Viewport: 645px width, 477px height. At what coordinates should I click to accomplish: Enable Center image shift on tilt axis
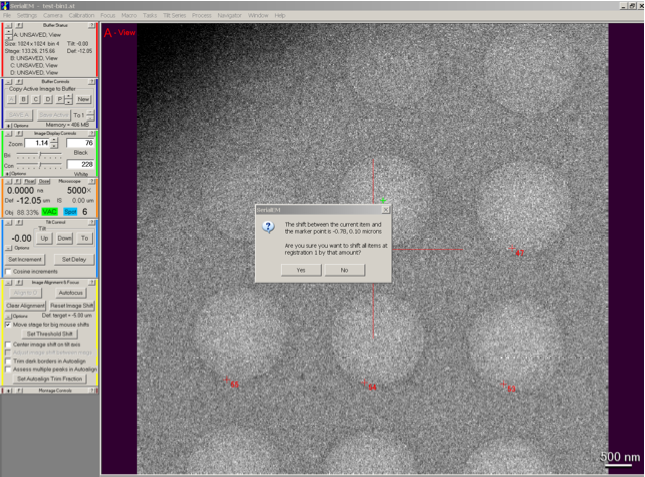9,344
